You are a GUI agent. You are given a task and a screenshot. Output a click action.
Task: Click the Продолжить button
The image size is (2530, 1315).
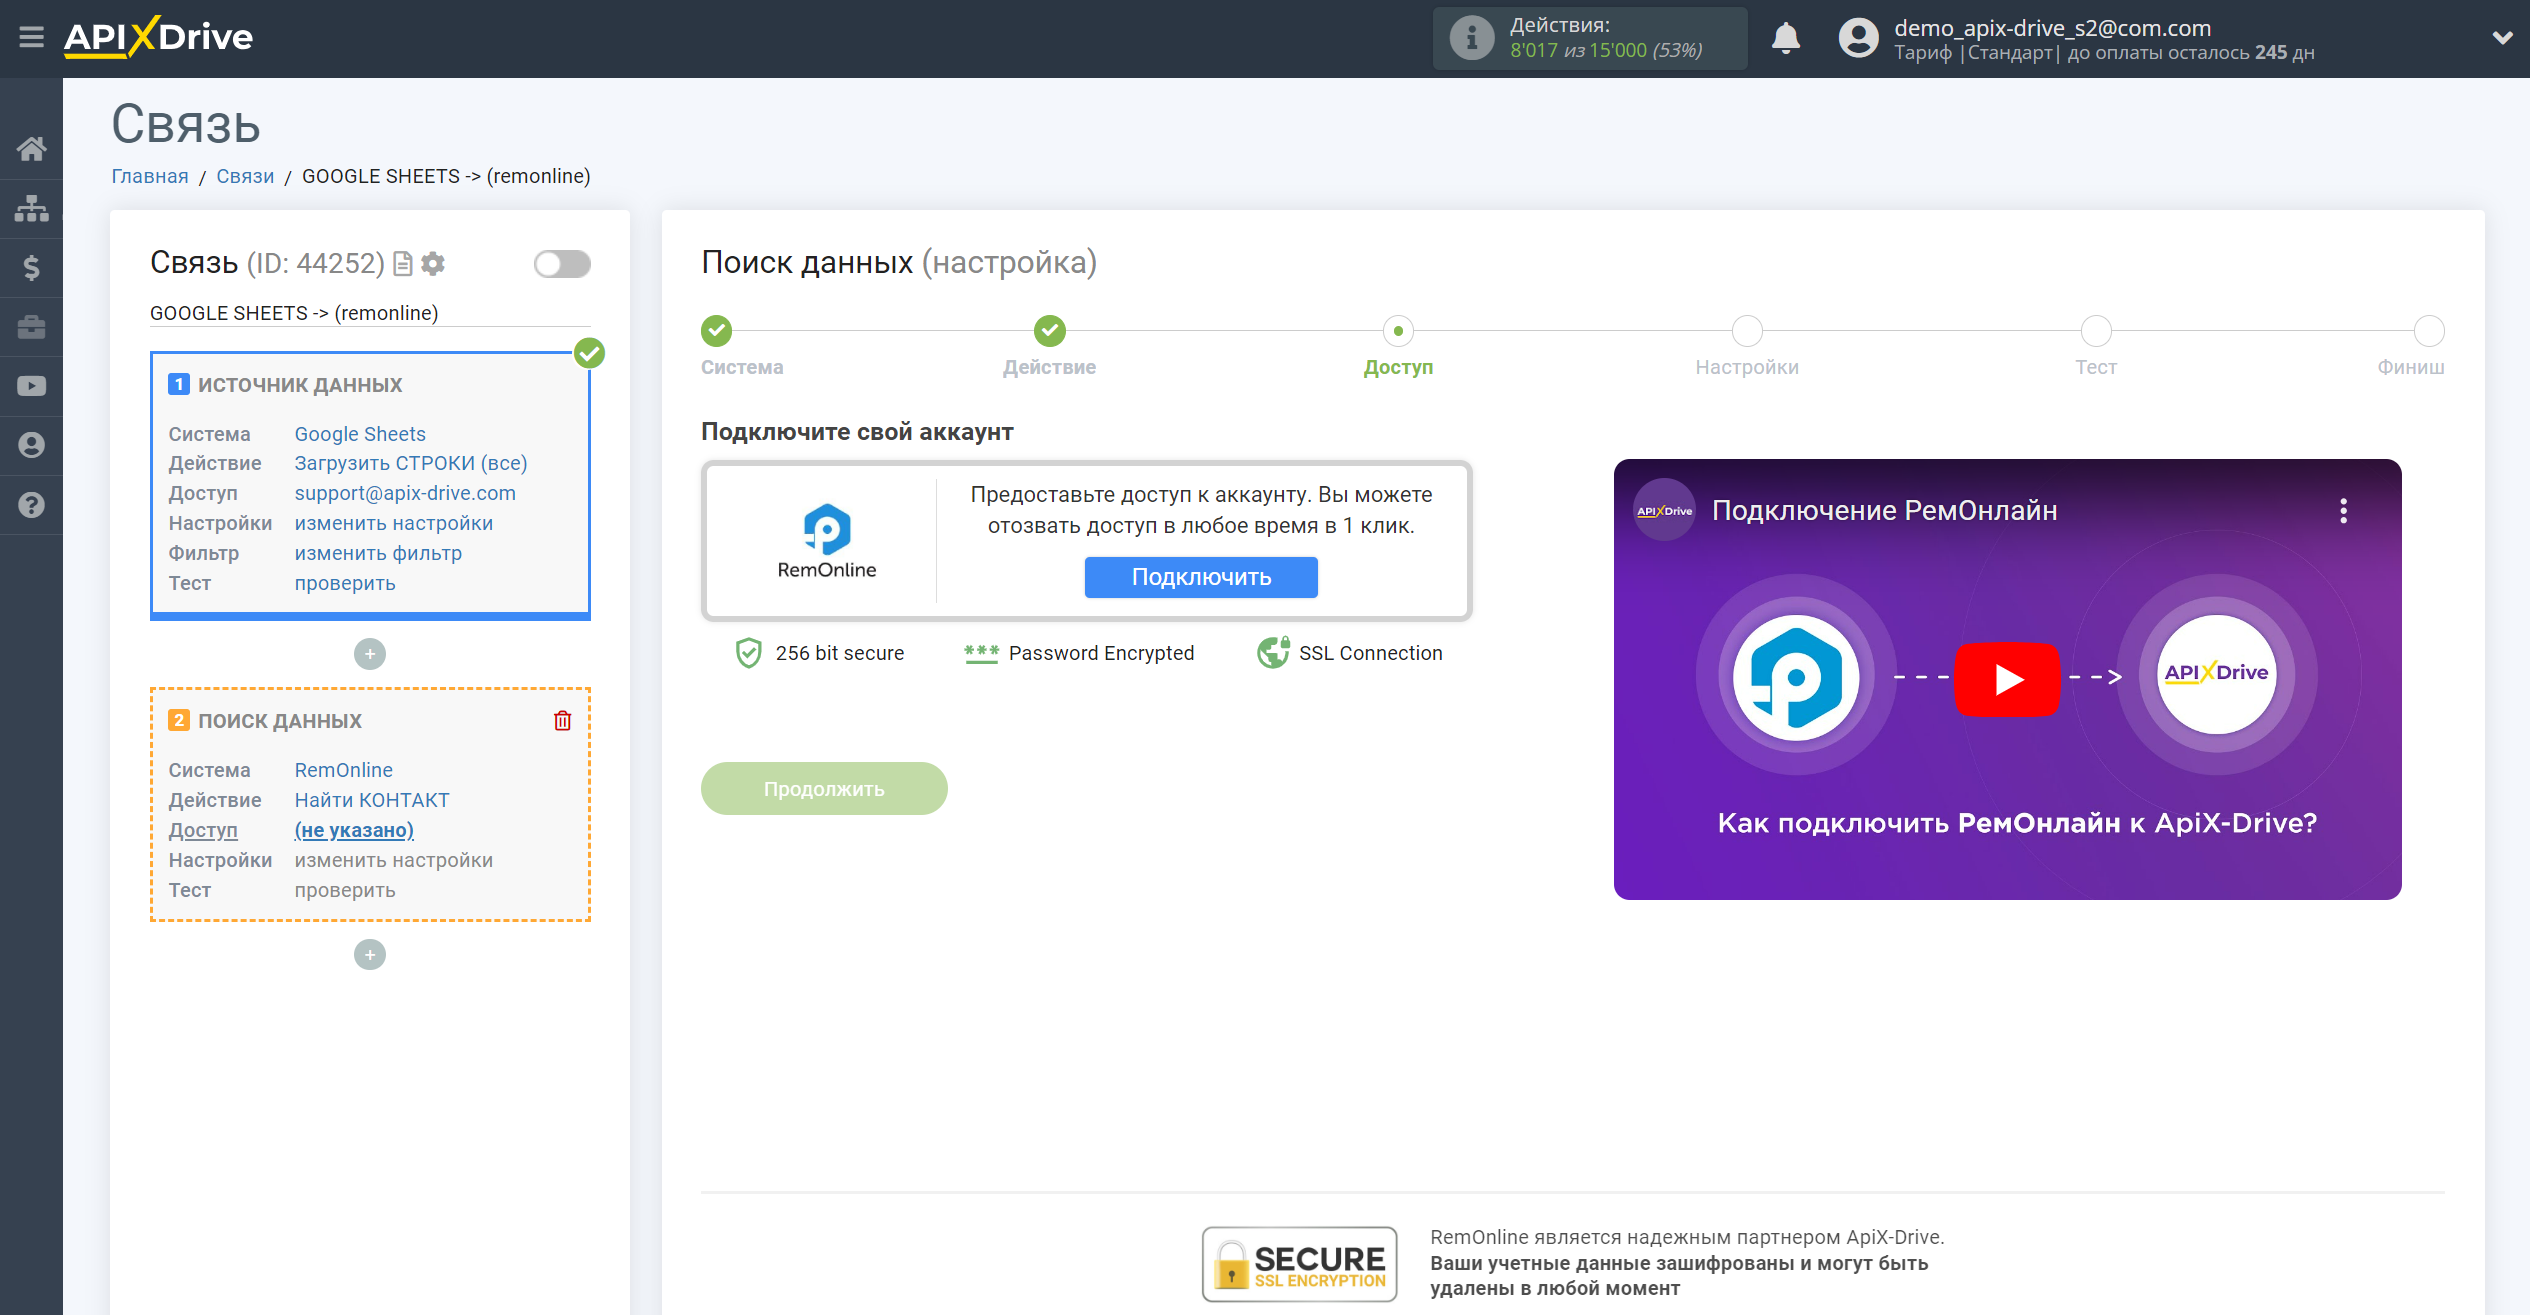click(824, 789)
